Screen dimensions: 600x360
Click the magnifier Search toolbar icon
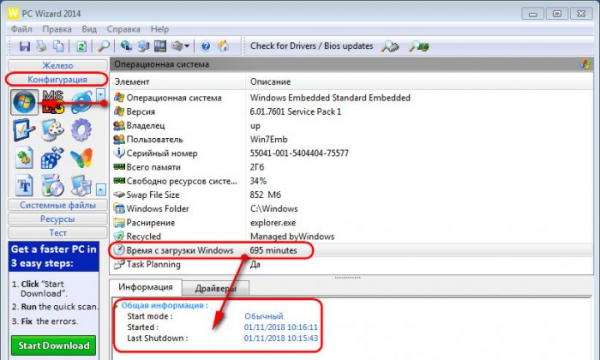pyautogui.click(x=103, y=46)
